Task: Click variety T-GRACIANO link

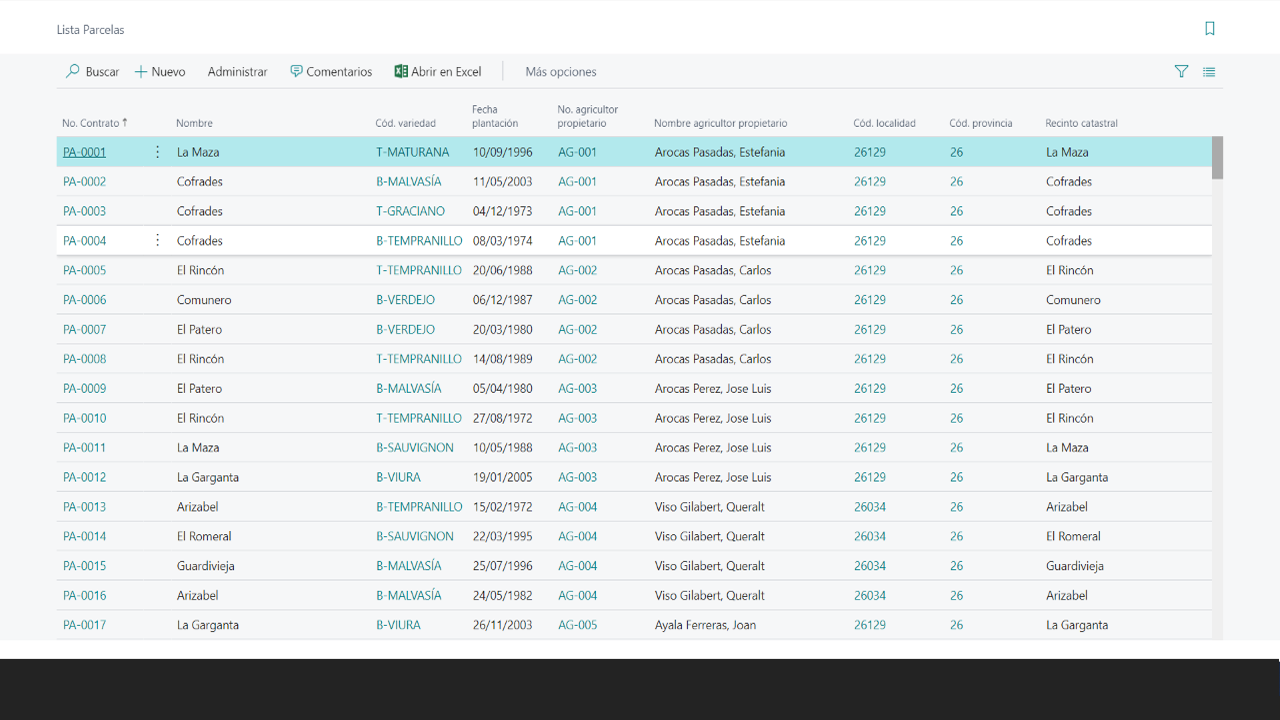Action: point(411,211)
